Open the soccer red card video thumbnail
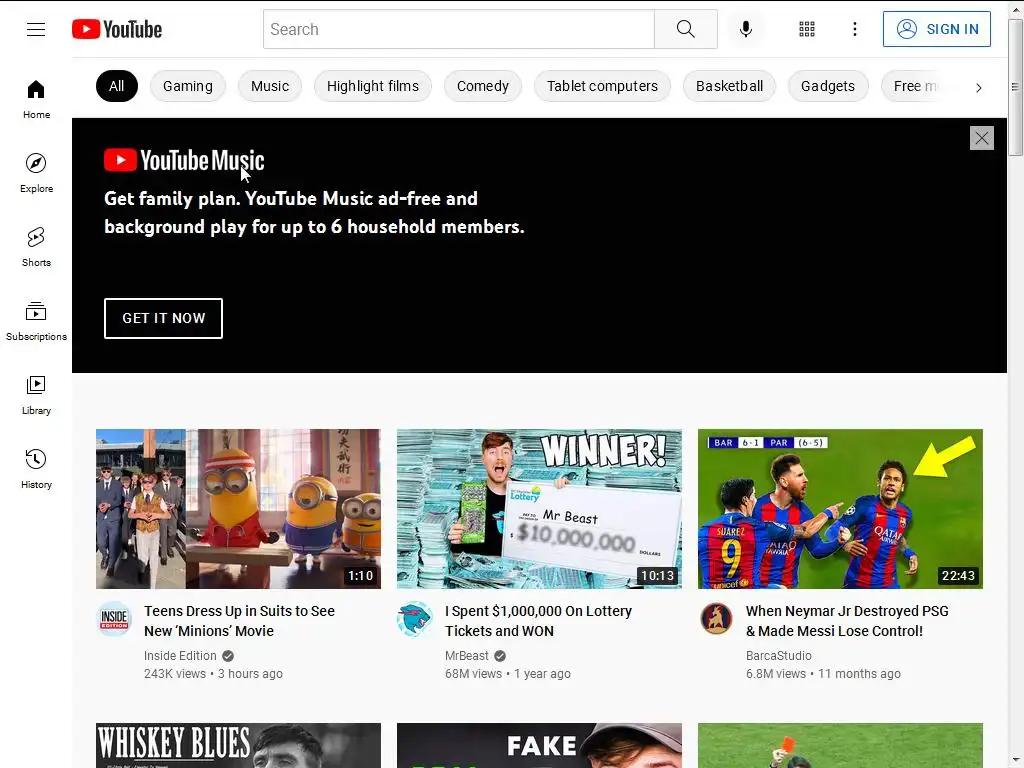This screenshot has width=1024, height=768. click(x=840, y=745)
